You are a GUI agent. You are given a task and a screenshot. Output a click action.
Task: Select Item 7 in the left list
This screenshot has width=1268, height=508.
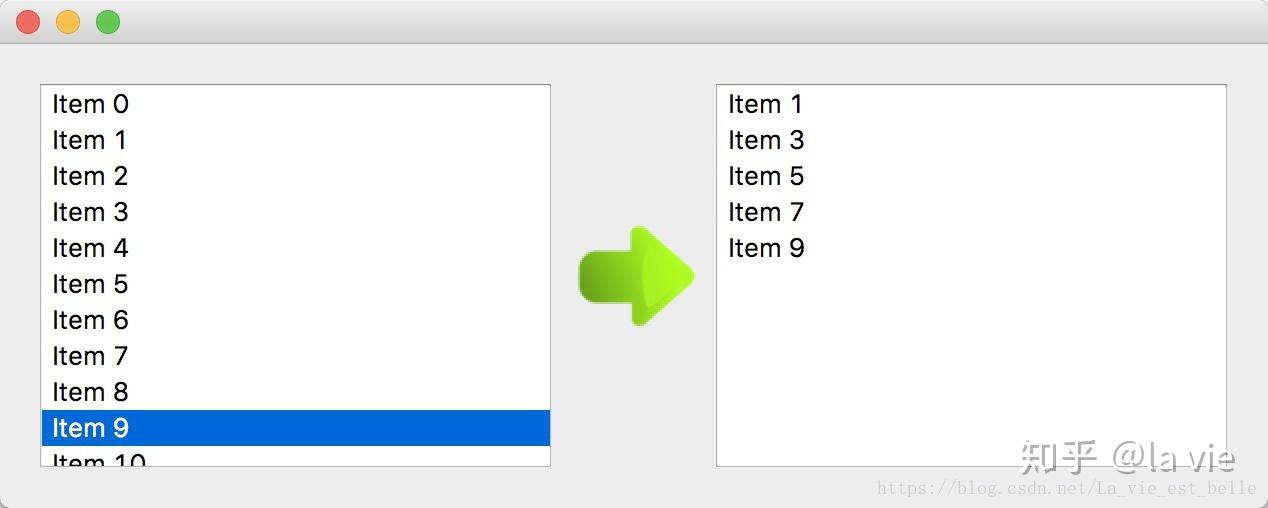pos(90,356)
